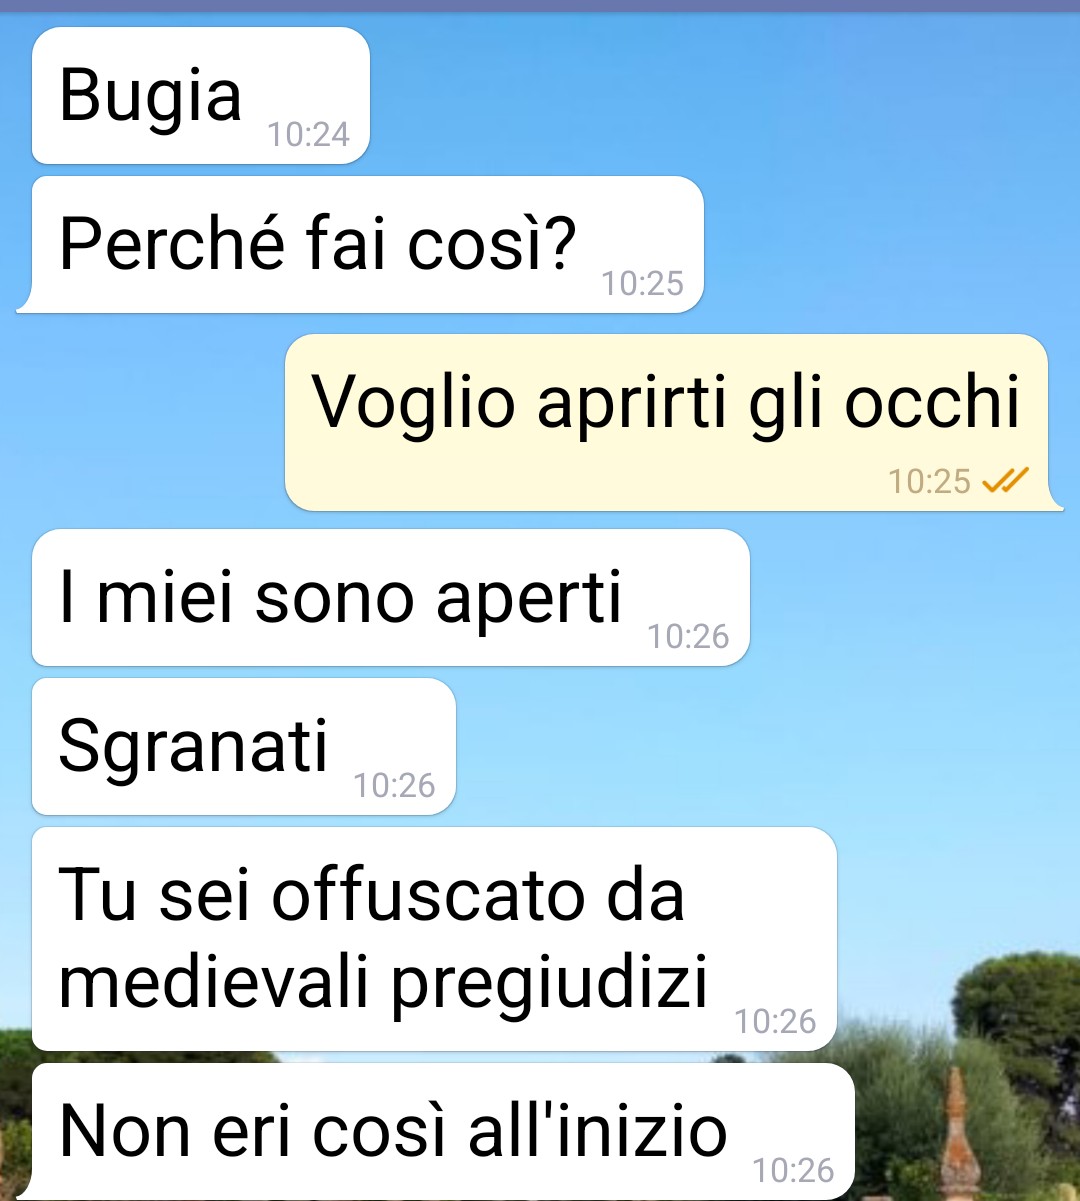
Task: Click the 10:26 timestamp on the last message
Action: (x=793, y=1170)
